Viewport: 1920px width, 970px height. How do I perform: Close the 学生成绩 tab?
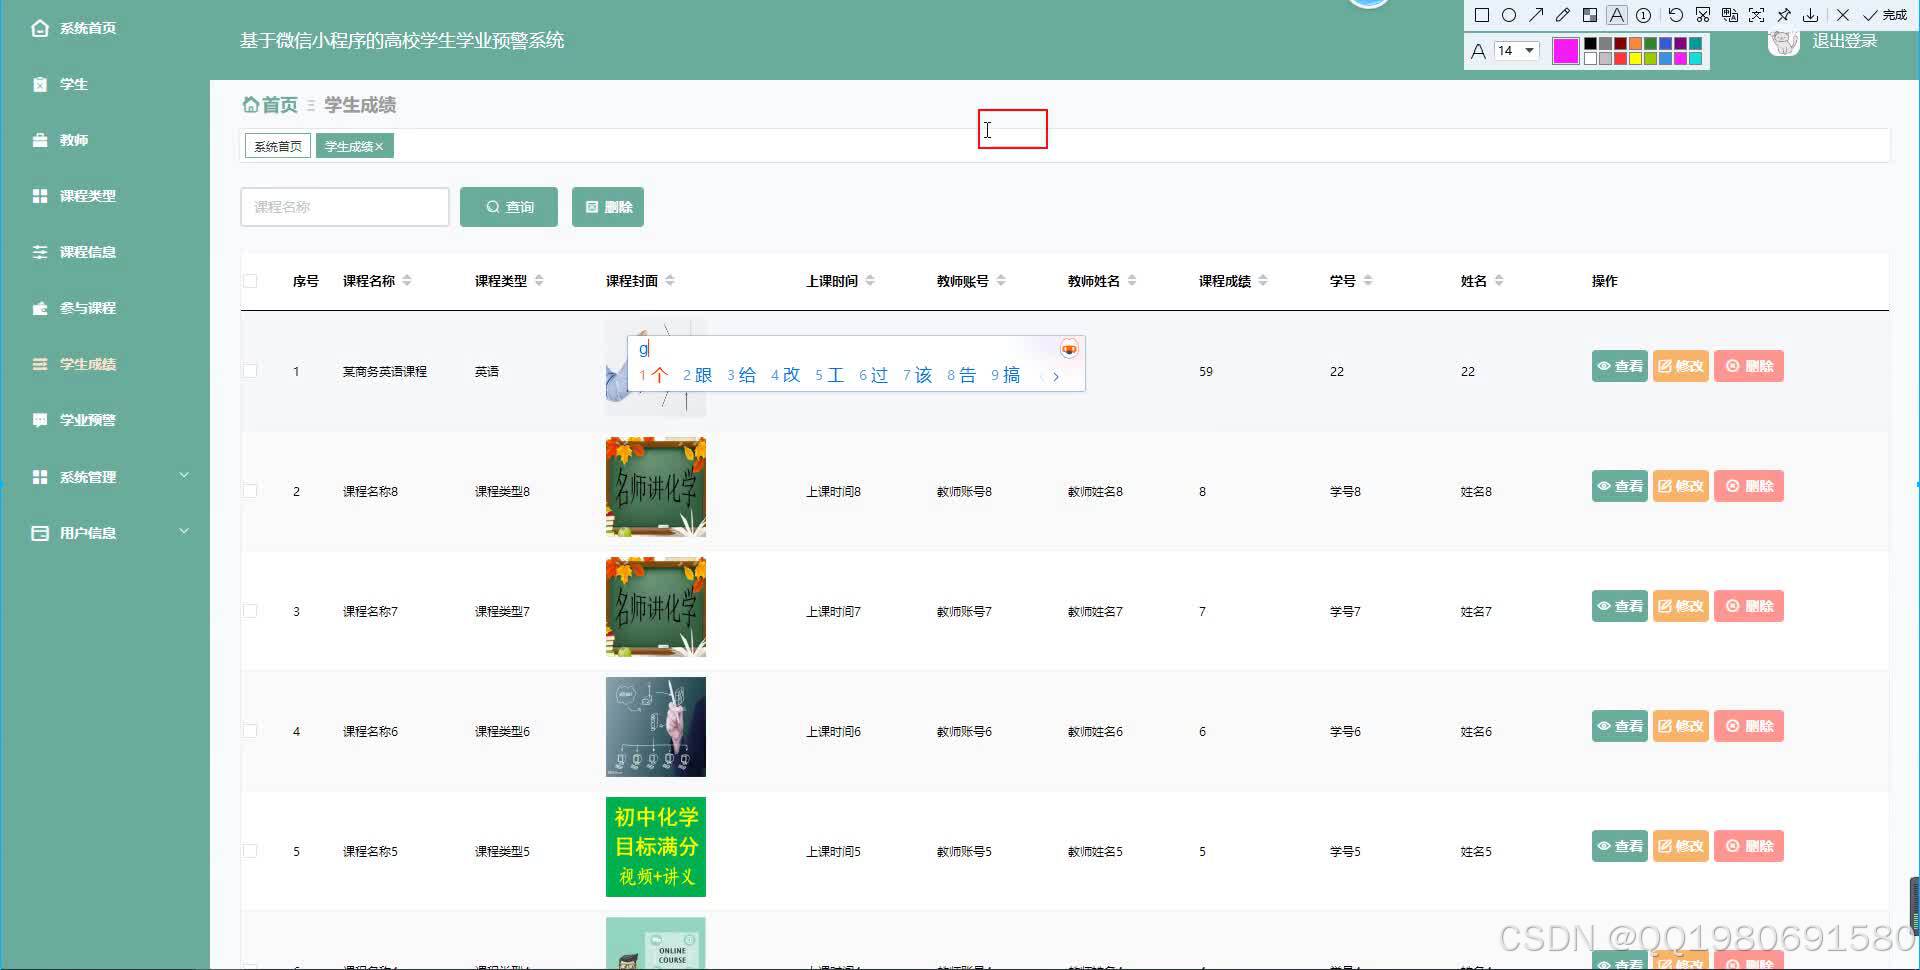click(x=380, y=147)
